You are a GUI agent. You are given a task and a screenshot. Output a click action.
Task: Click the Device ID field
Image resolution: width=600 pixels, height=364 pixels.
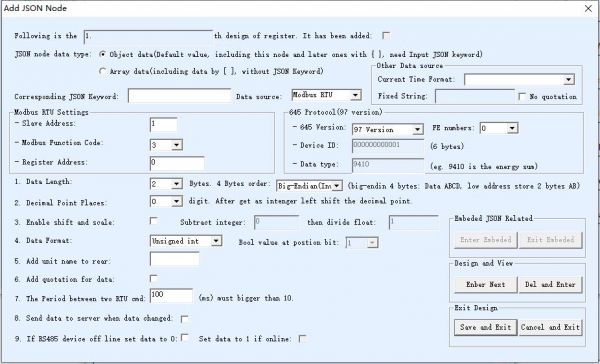(x=388, y=146)
